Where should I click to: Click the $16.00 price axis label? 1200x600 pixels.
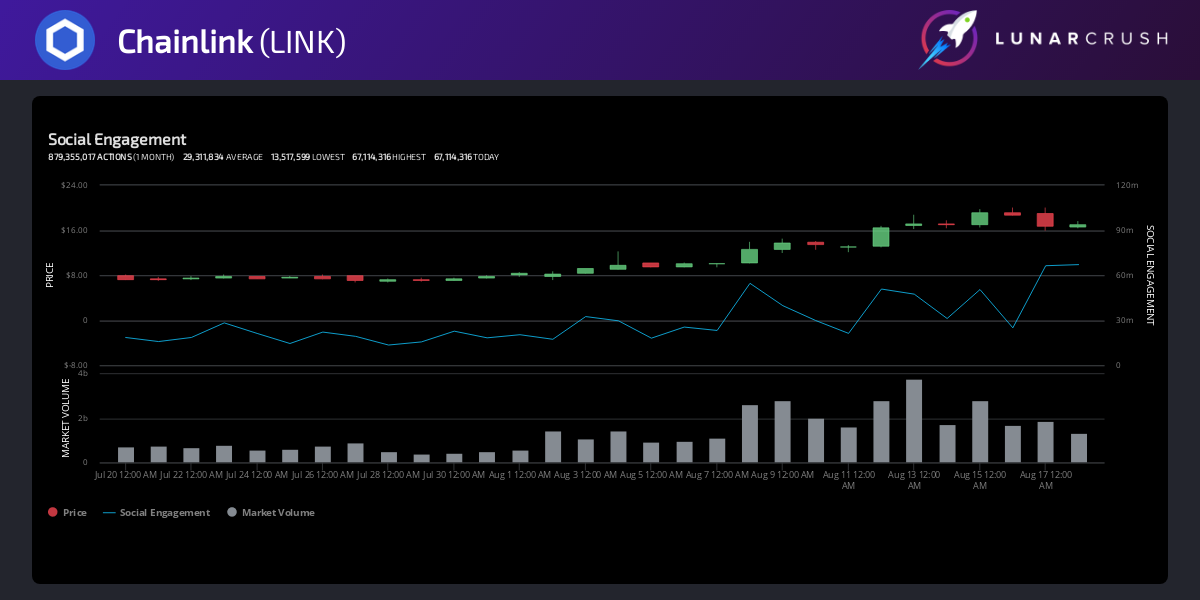coord(75,230)
